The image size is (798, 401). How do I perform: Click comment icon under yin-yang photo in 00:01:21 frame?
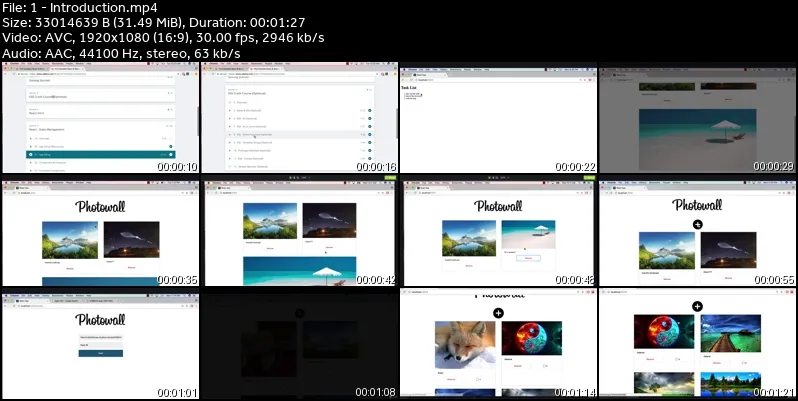[x=677, y=359]
